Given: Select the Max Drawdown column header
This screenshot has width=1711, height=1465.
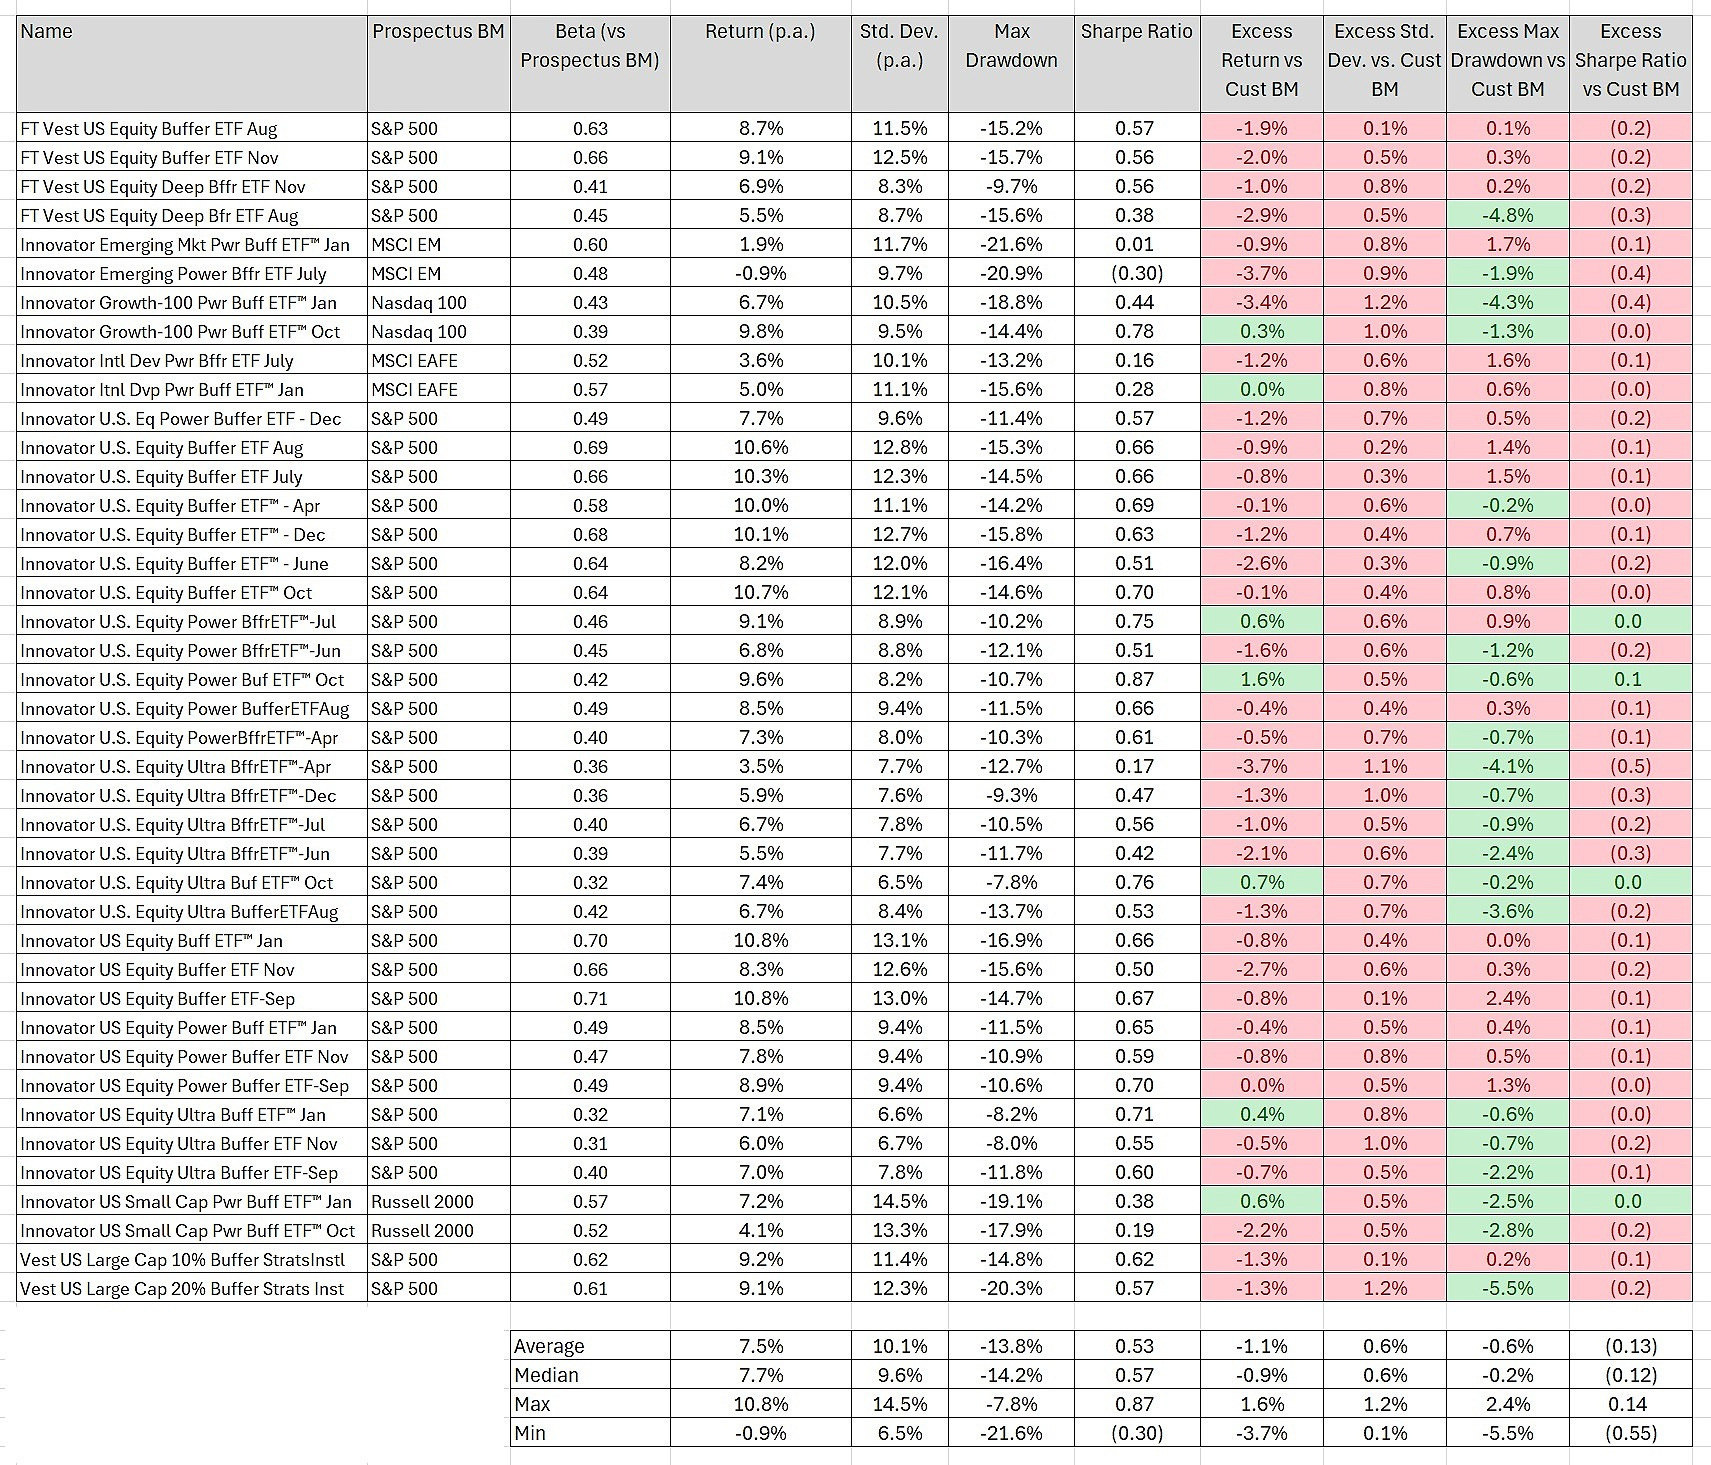Looking at the screenshot, I should (1011, 64).
